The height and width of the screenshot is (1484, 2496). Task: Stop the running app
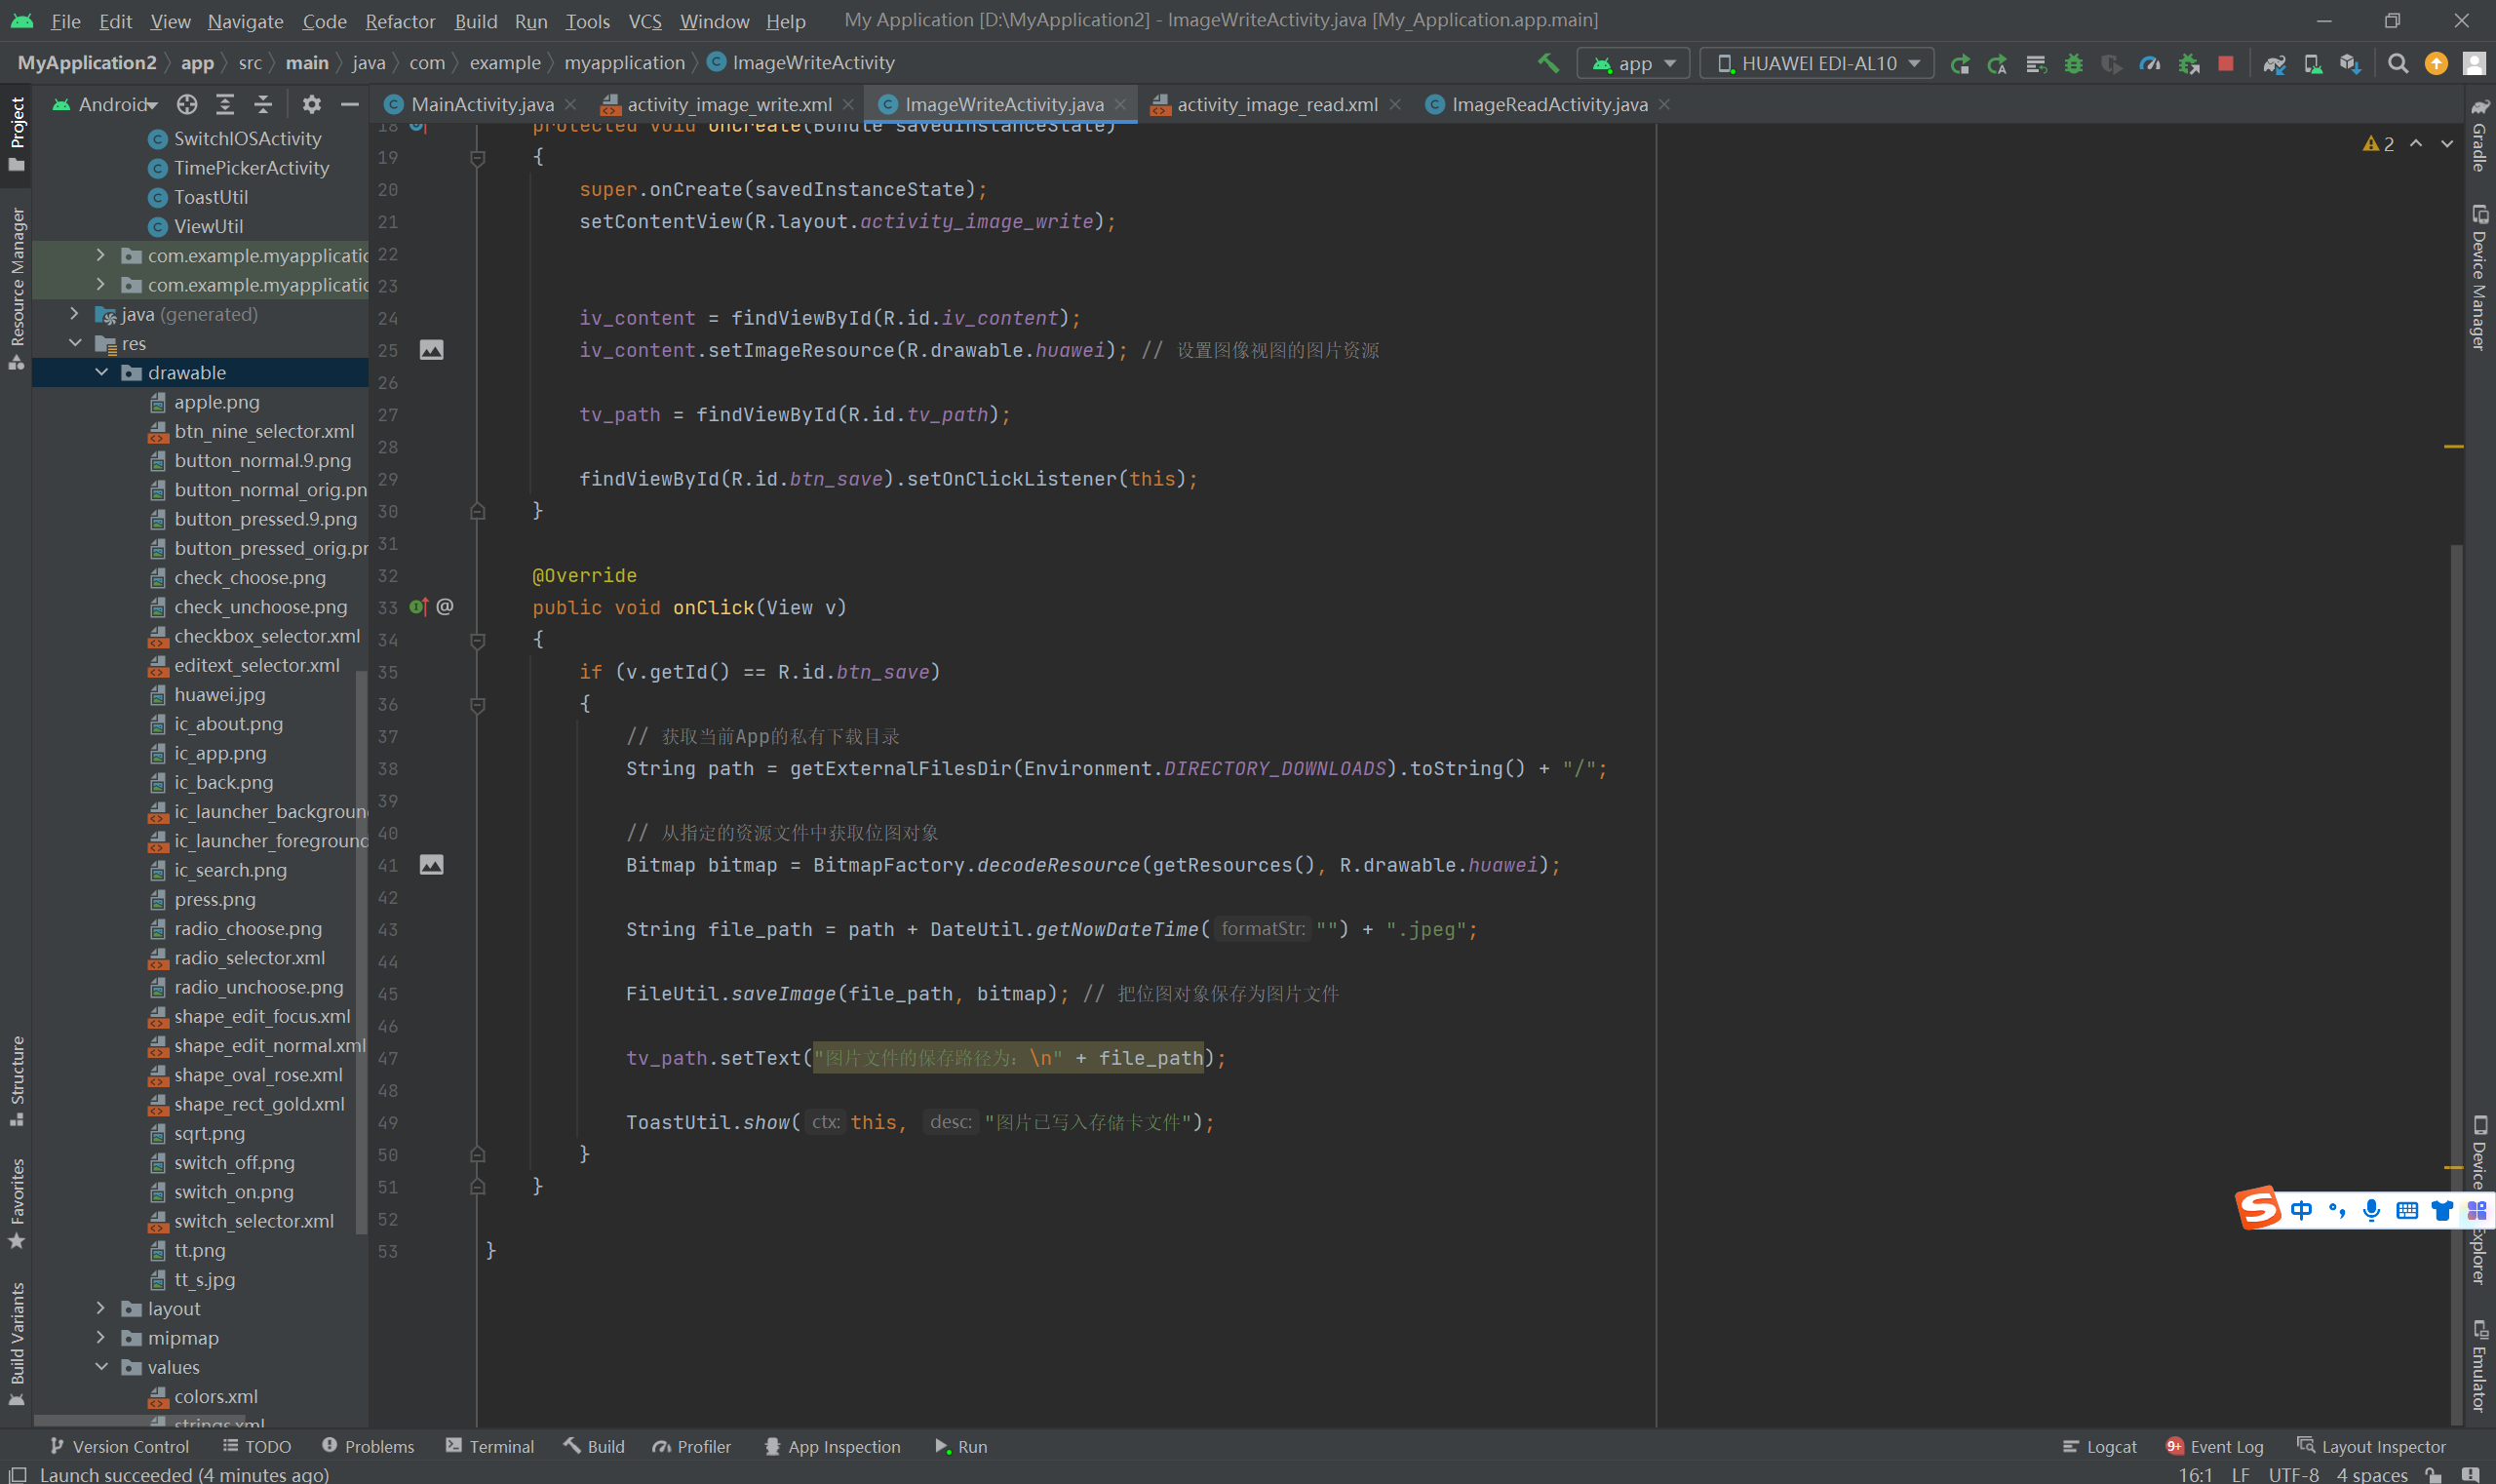(x=2225, y=63)
